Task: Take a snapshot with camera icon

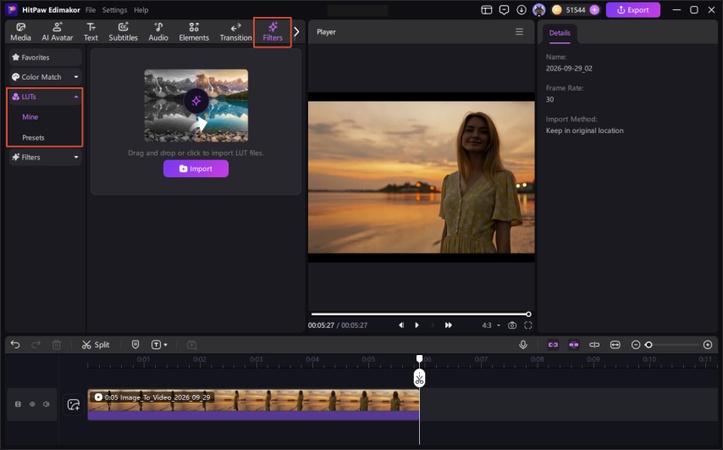Action: (x=512, y=325)
